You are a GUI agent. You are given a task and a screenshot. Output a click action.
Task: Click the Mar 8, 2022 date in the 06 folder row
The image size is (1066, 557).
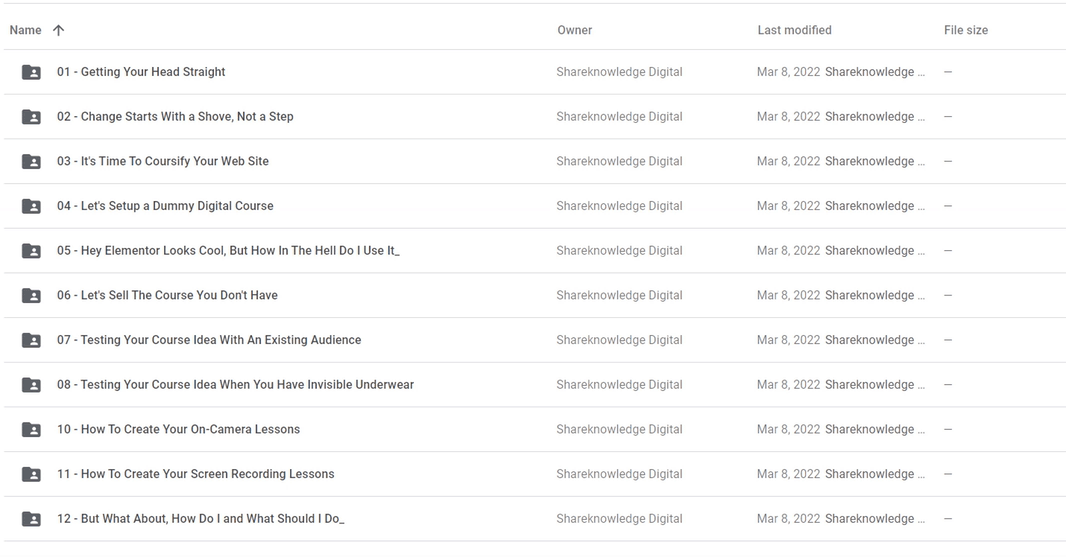point(788,295)
